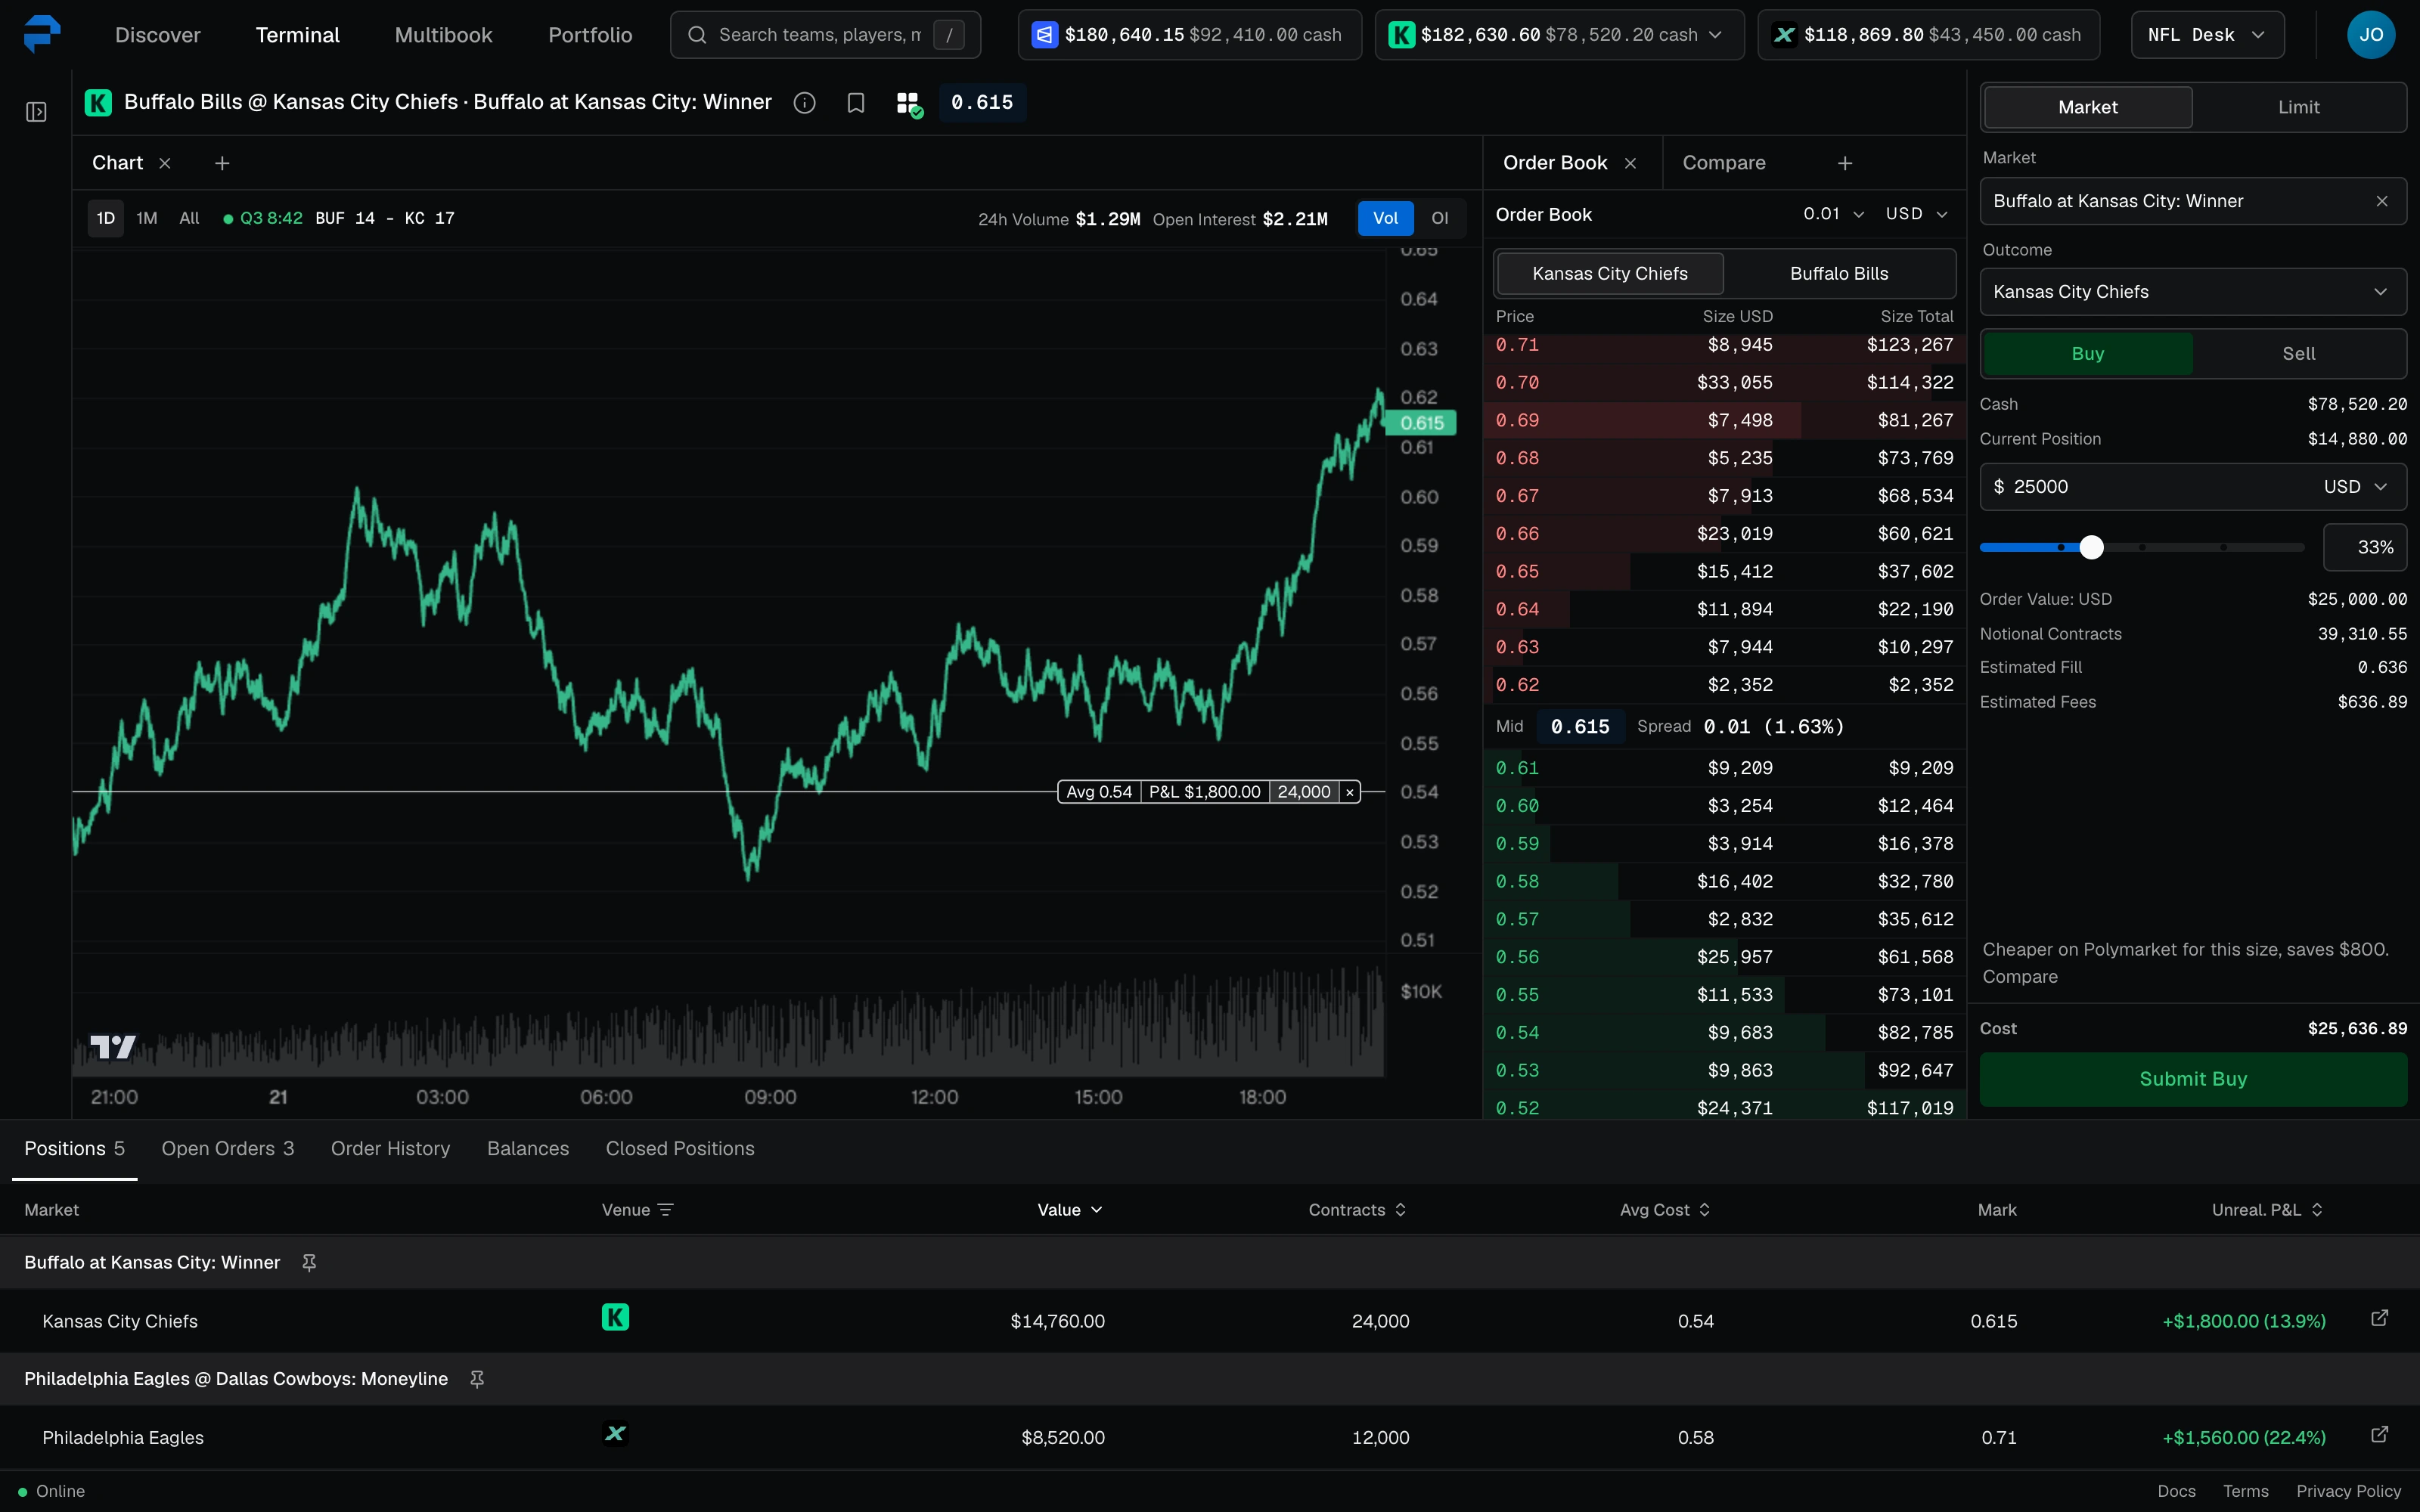Unpin the Buffalo at Kansas City: Winner group
Image resolution: width=2420 pixels, height=1512 pixels.
[309, 1263]
